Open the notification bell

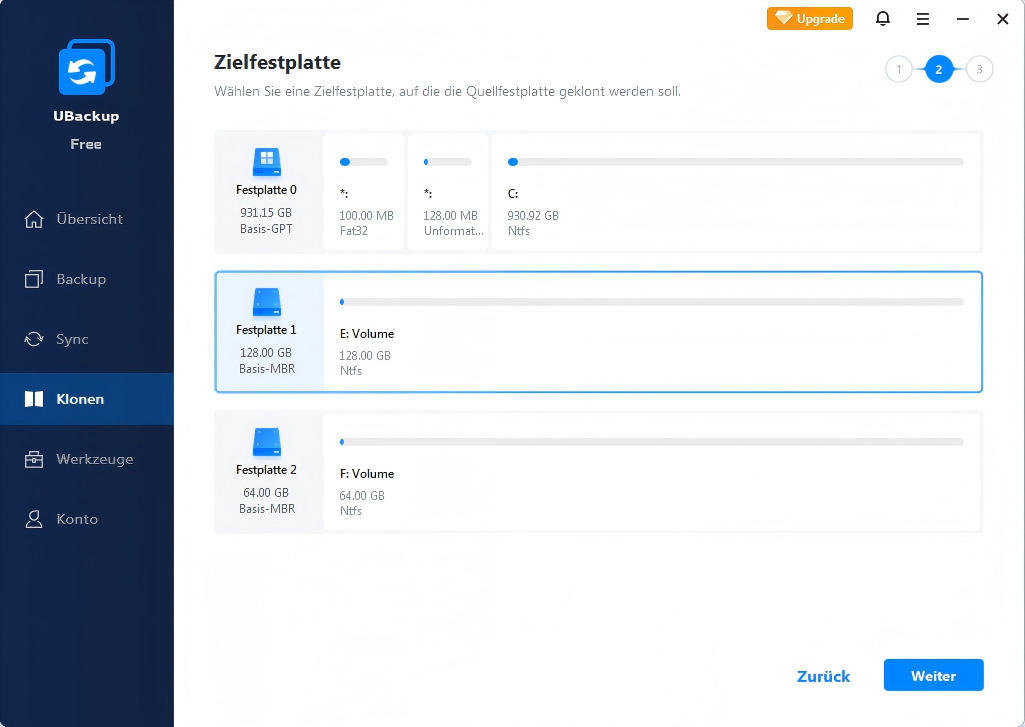[x=883, y=19]
